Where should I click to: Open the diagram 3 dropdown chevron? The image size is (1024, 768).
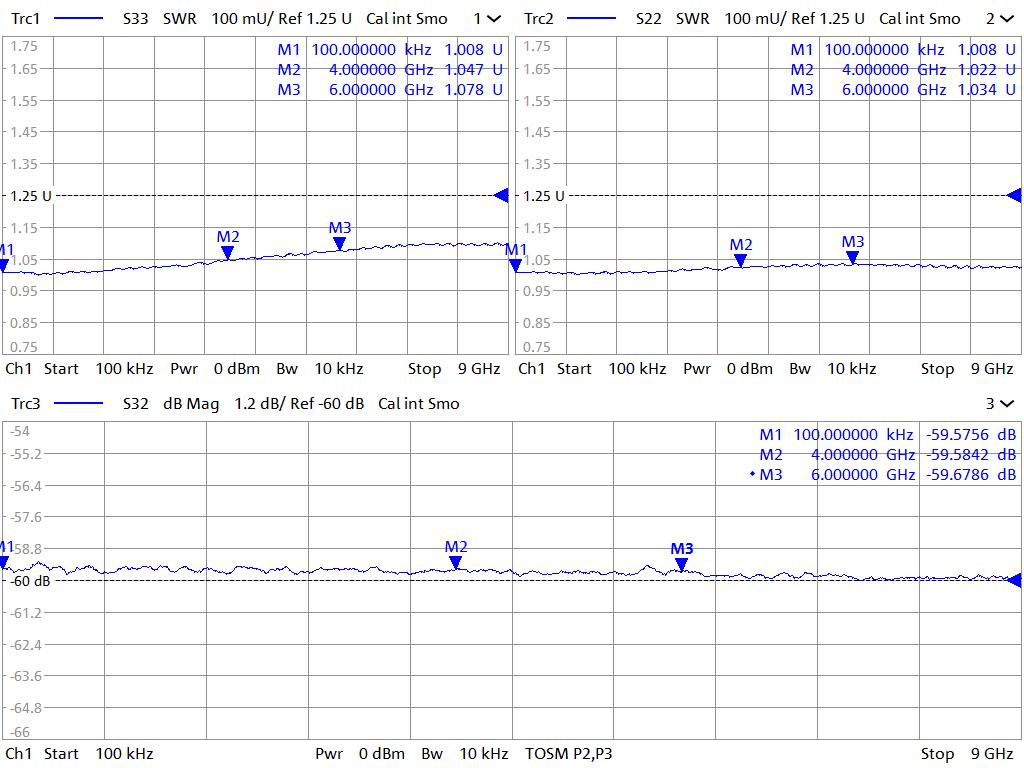pyautogui.click(x=1006, y=404)
